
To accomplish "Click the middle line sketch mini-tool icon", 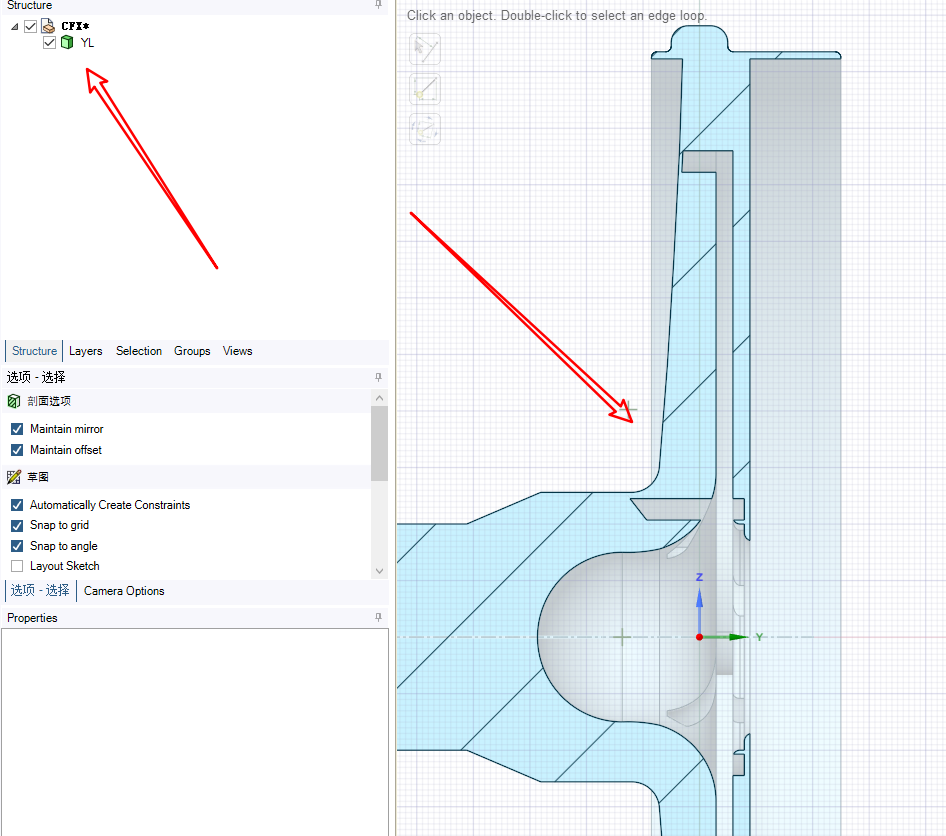I will point(425,89).
